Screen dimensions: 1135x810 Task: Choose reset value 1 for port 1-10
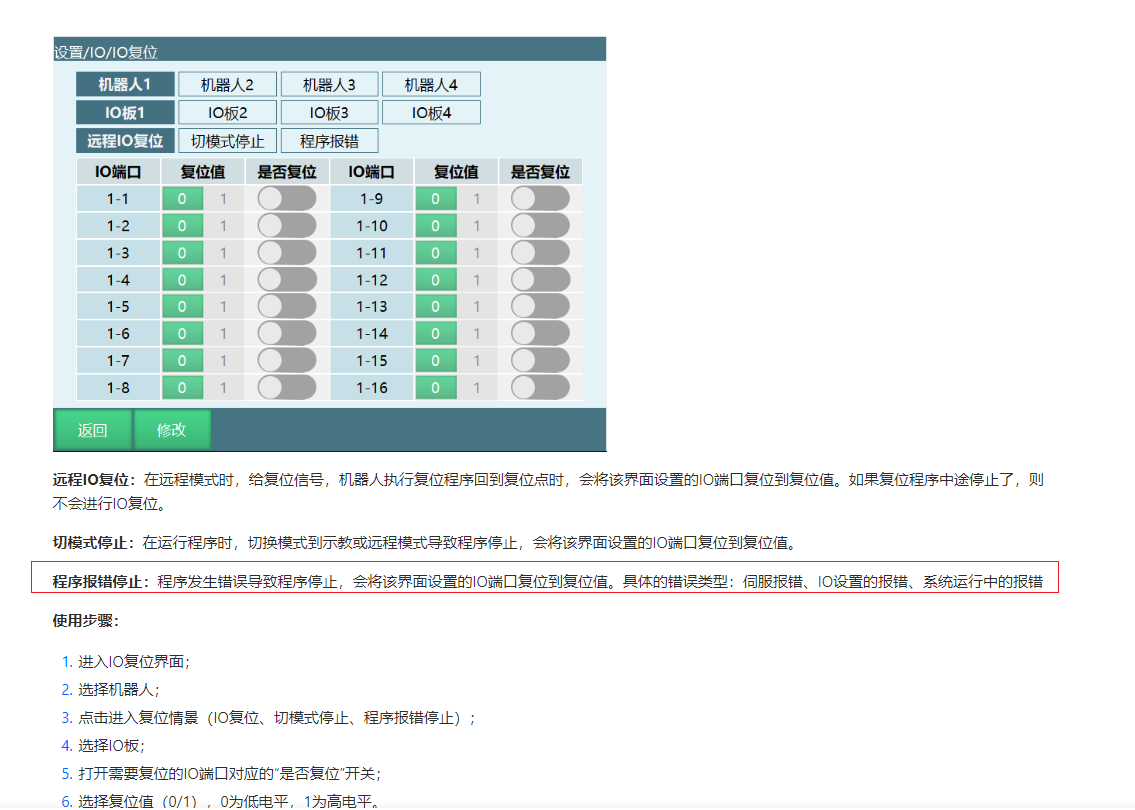click(x=476, y=226)
